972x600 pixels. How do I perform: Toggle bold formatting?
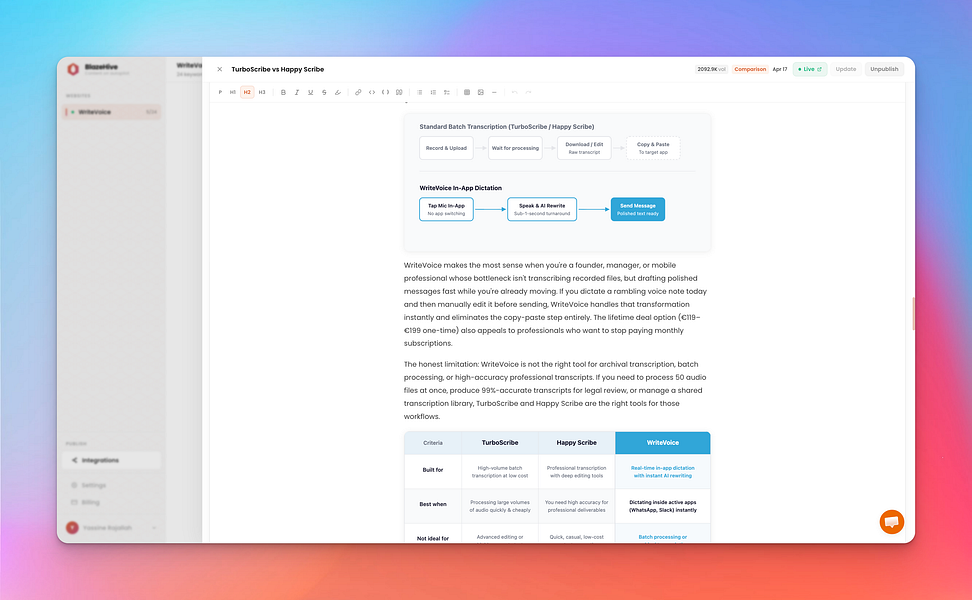click(x=283, y=92)
